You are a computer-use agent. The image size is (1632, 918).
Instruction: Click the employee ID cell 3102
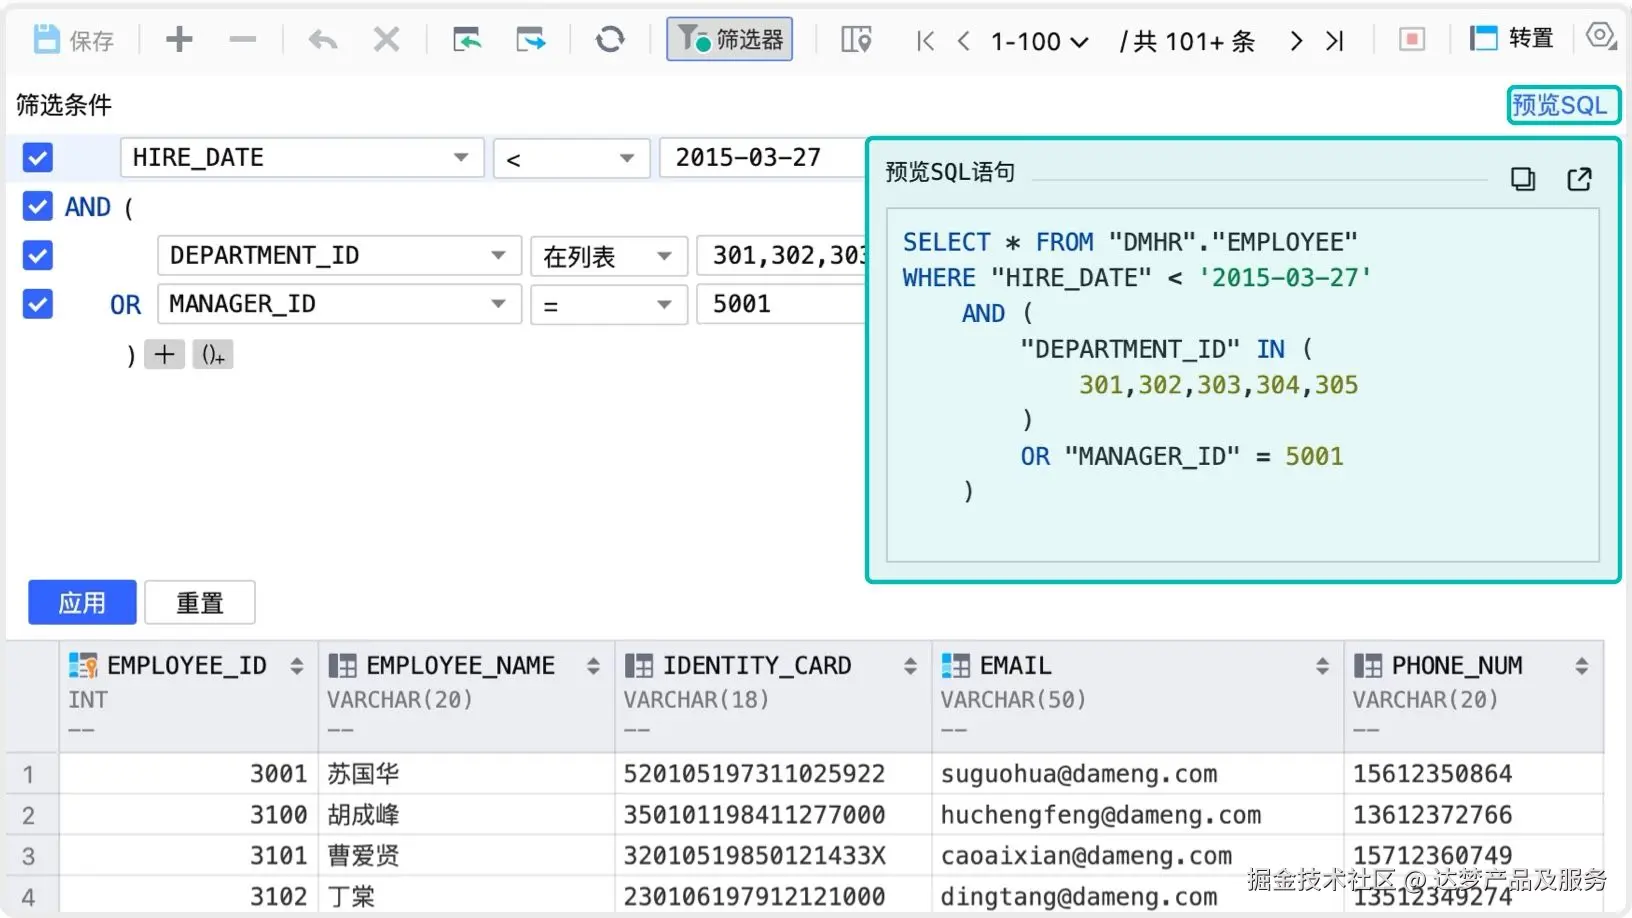pyautogui.click(x=188, y=897)
